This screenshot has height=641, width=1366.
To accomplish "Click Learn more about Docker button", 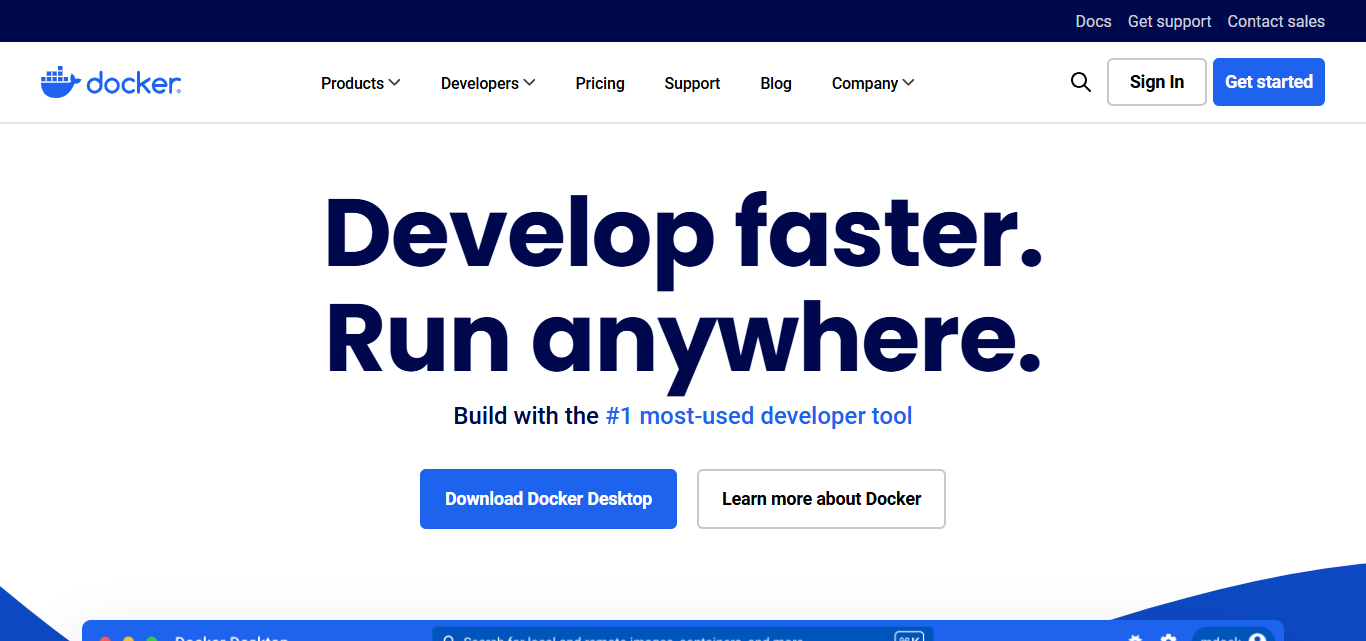I will pyautogui.click(x=821, y=499).
